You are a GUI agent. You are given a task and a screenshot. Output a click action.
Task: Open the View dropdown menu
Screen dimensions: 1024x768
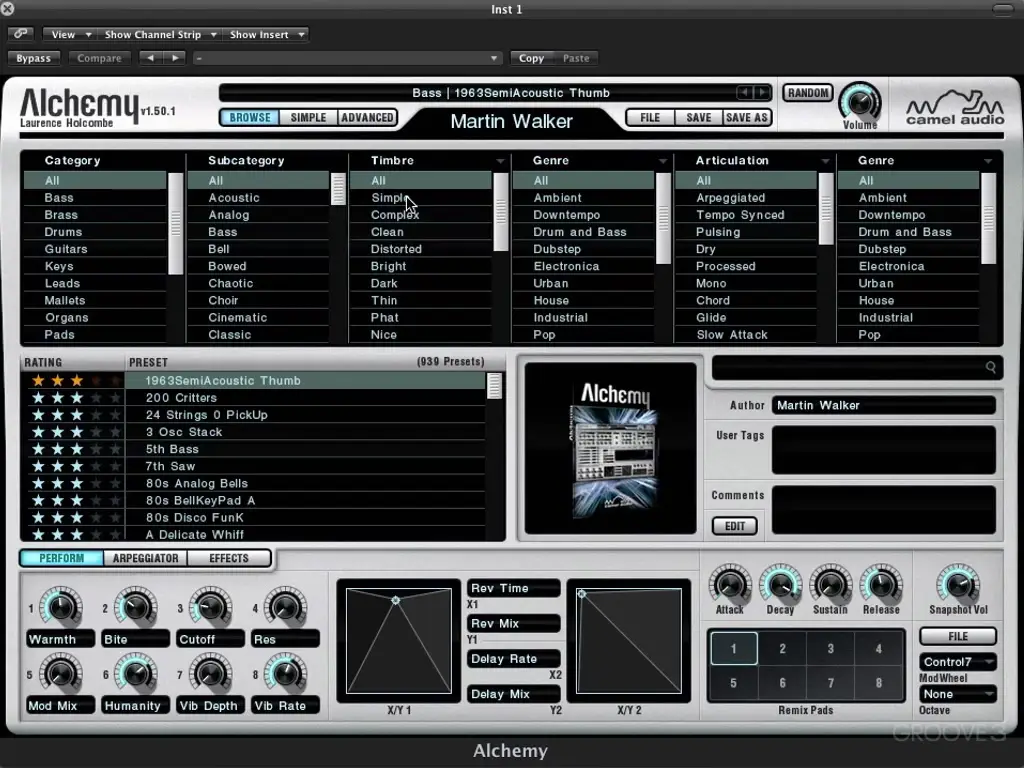pyautogui.click(x=69, y=34)
